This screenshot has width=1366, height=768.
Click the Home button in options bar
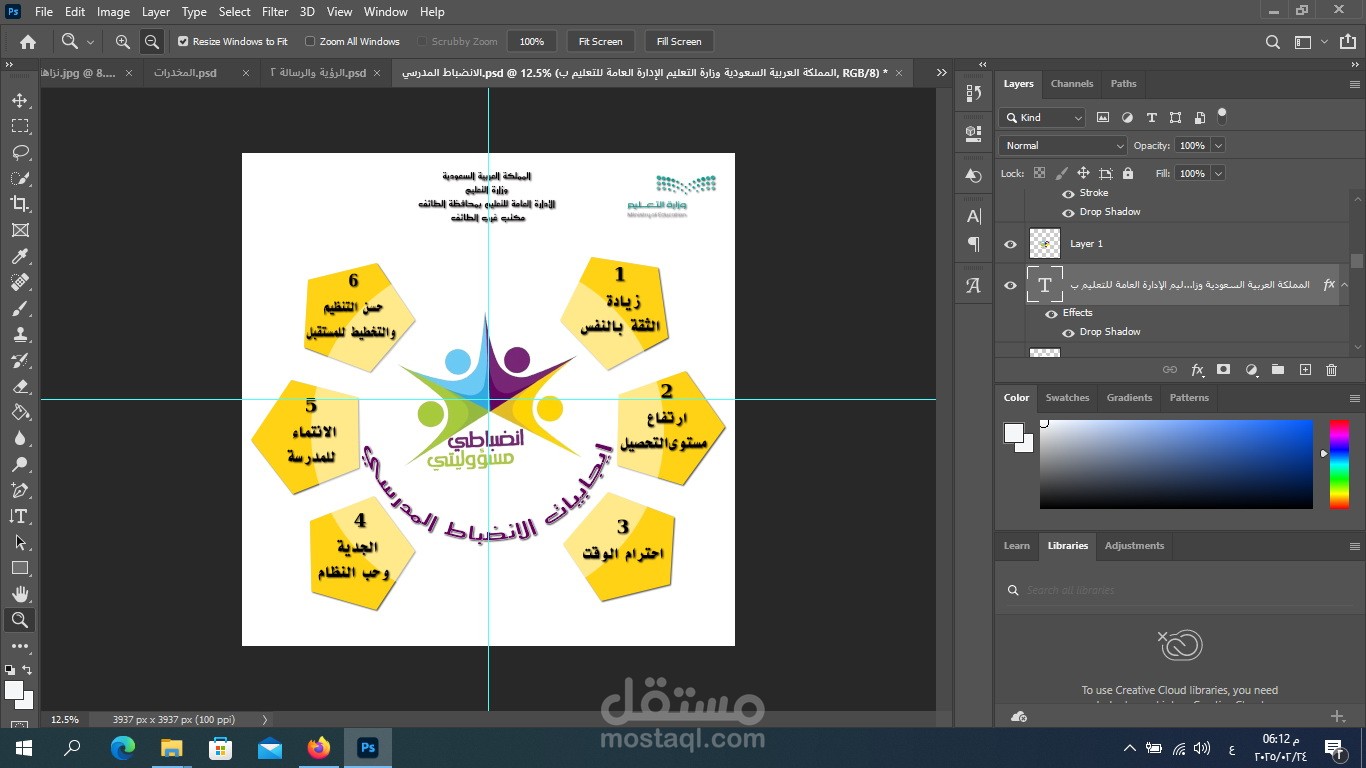point(28,42)
